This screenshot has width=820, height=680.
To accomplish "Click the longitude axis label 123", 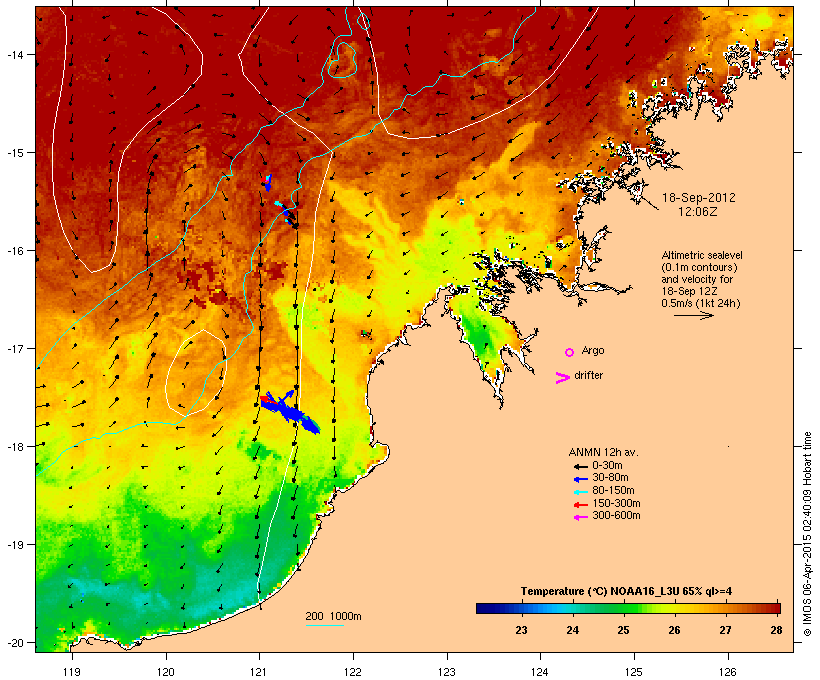I will point(447,672).
